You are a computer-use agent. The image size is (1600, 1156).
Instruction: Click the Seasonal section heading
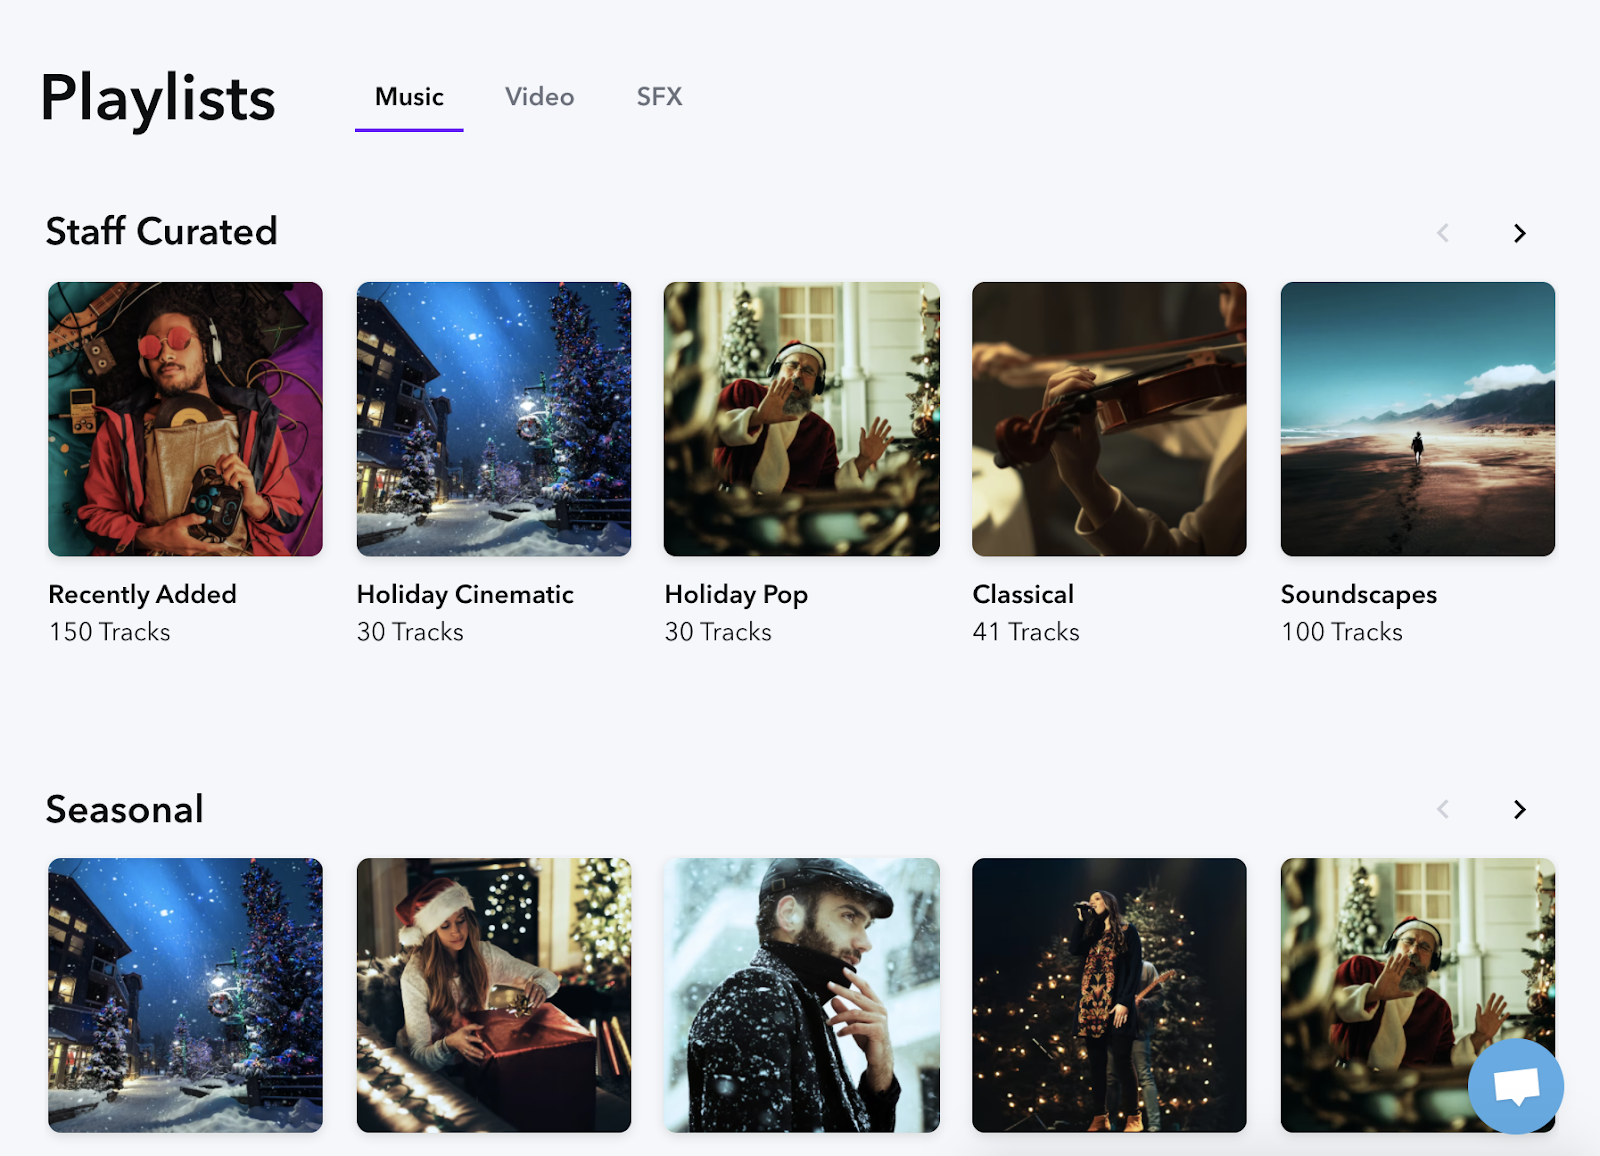click(124, 809)
